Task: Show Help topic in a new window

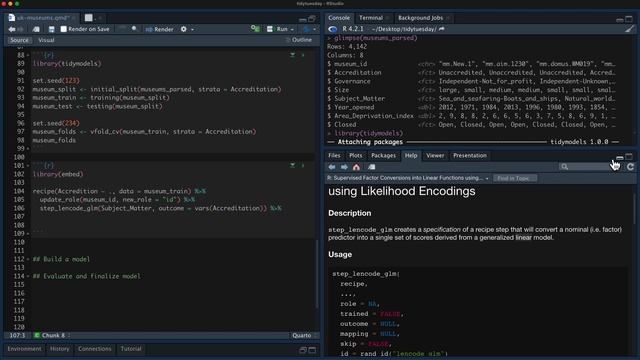Action: click(x=371, y=167)
